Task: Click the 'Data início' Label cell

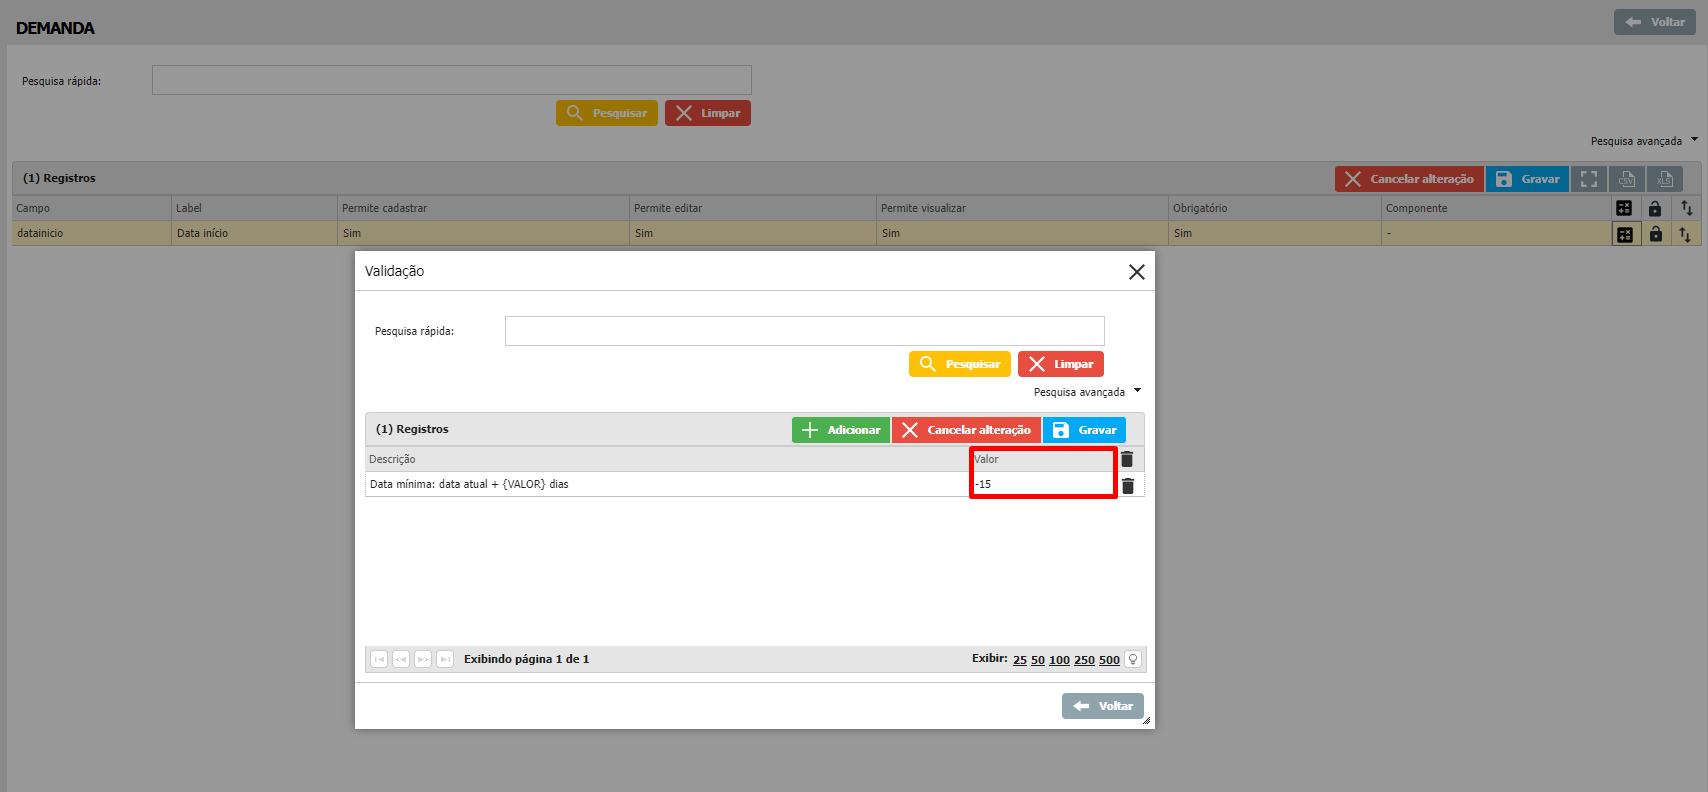Action: pos(254,233)
